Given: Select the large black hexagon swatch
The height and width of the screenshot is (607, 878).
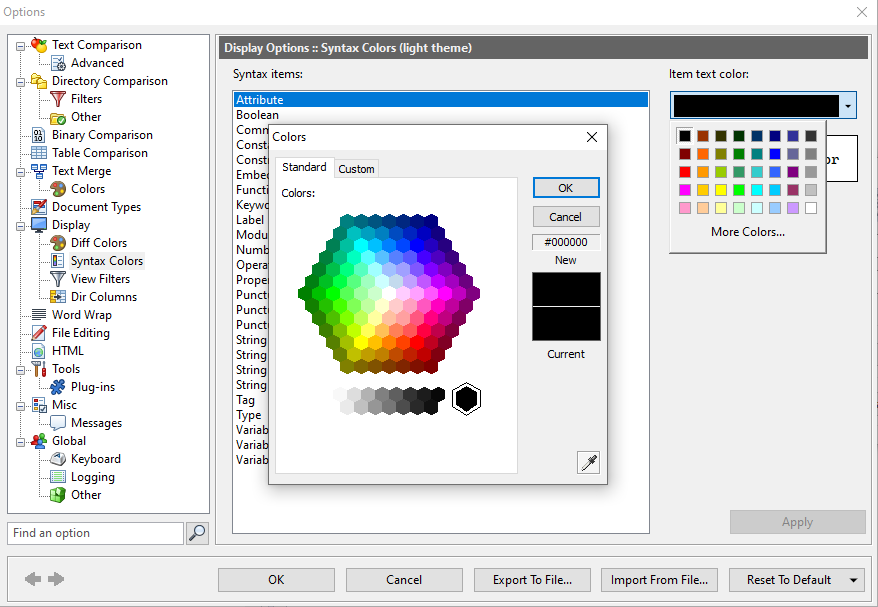Looking at the screenshot, I should (466, 399).
